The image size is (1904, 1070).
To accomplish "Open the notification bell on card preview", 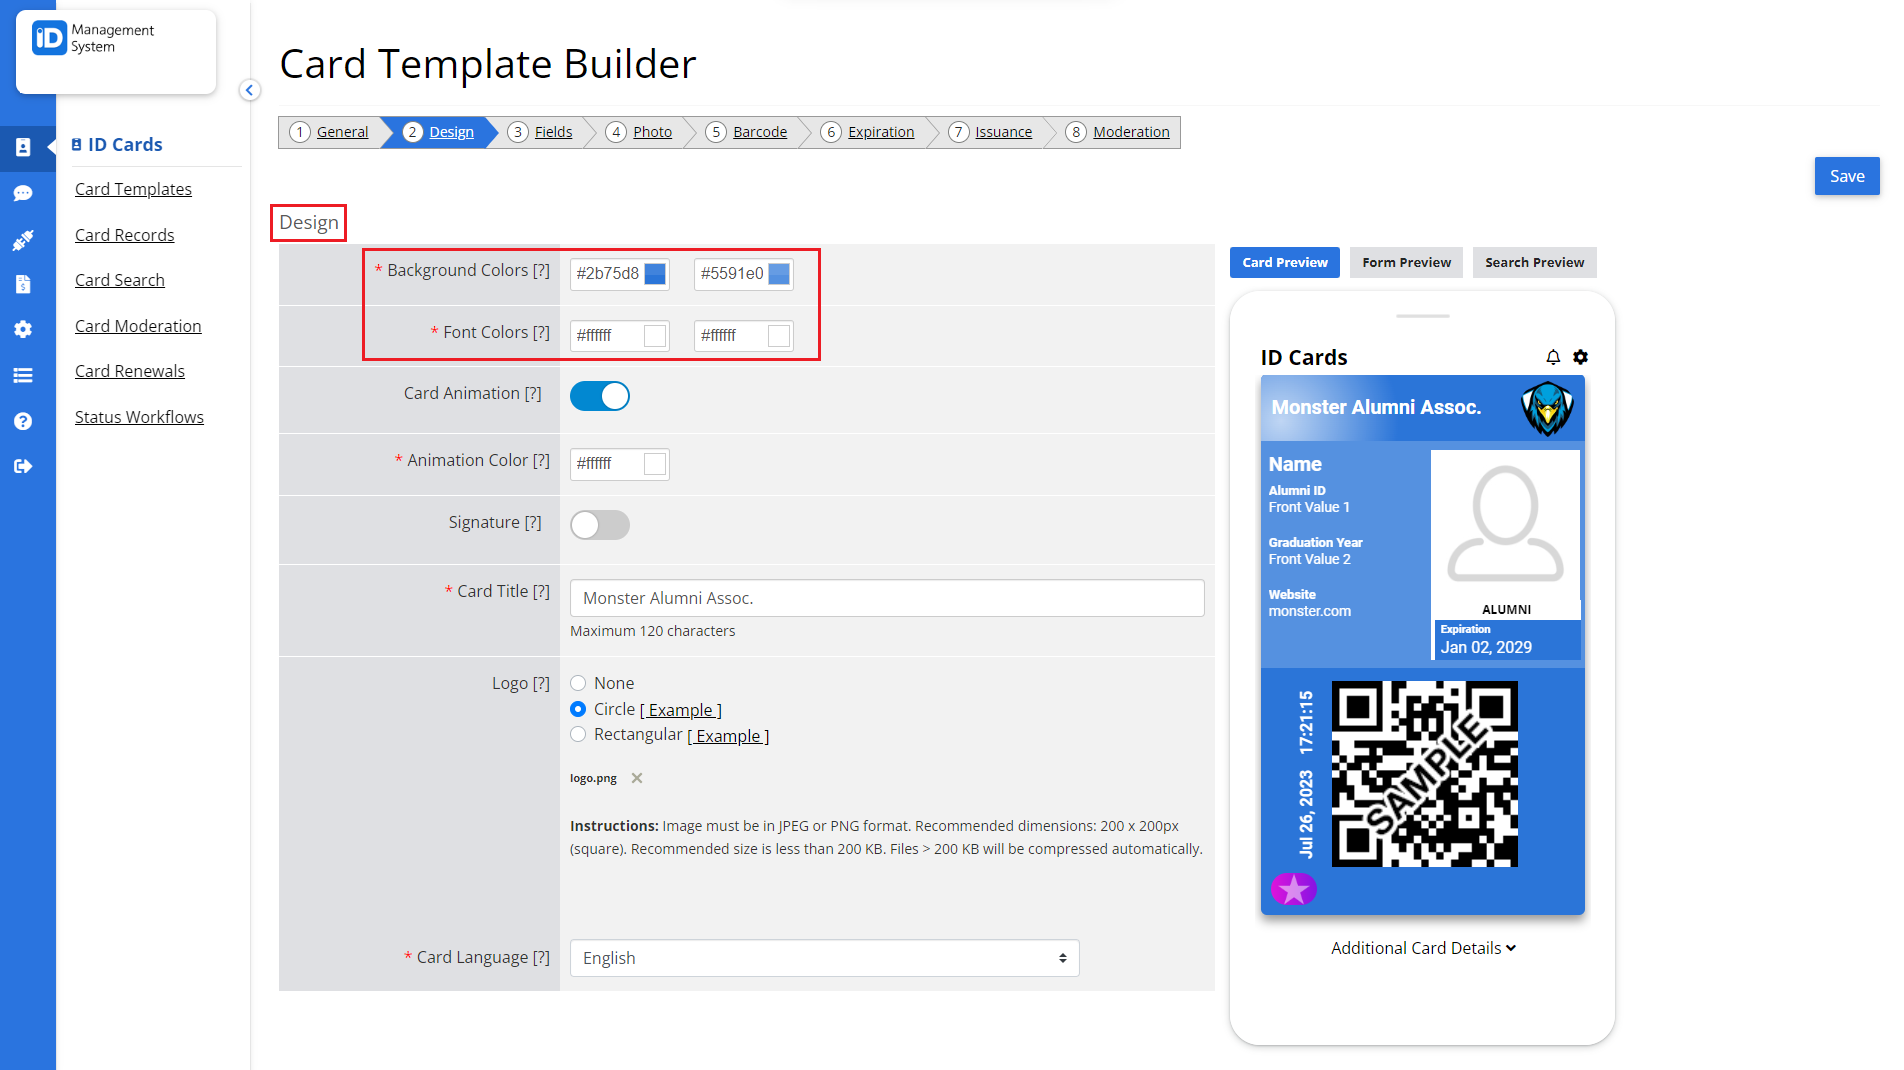I will click(1553, 357).
